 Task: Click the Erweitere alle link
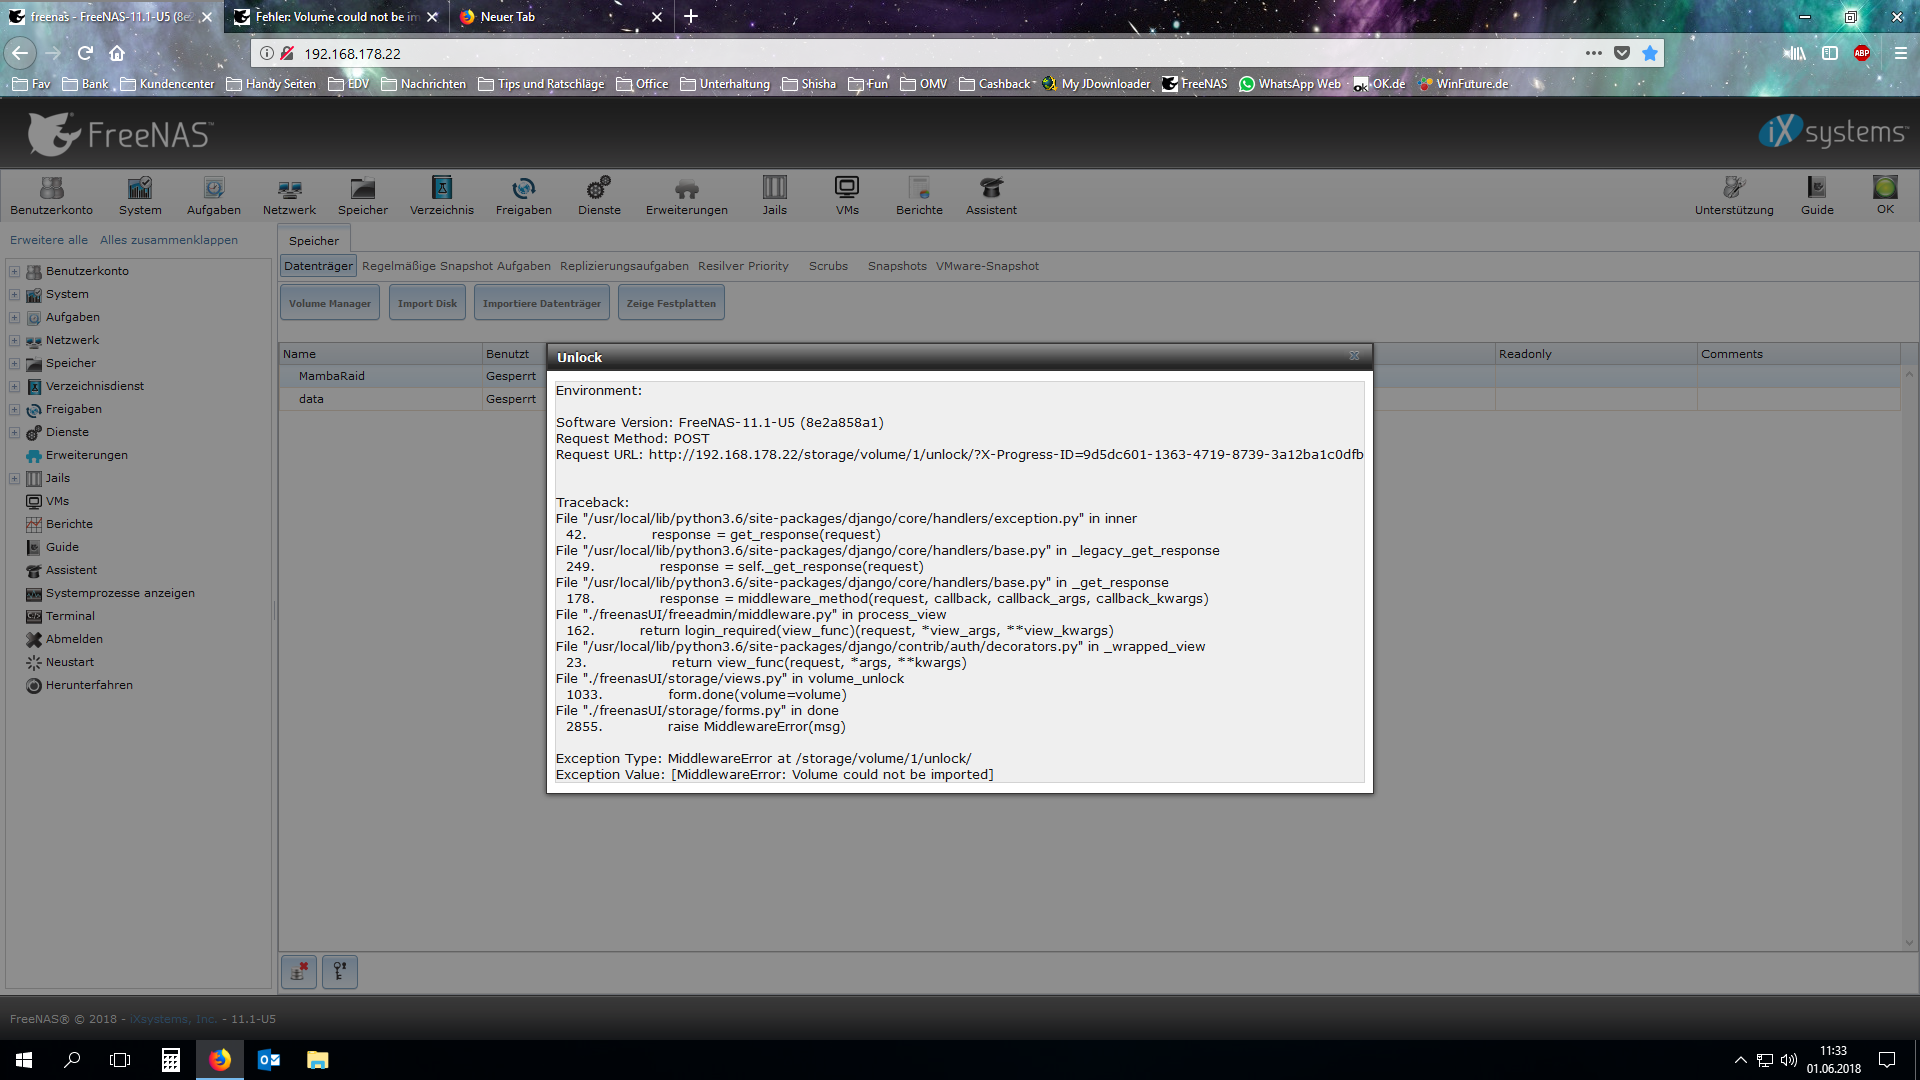[x=49, y=240]
